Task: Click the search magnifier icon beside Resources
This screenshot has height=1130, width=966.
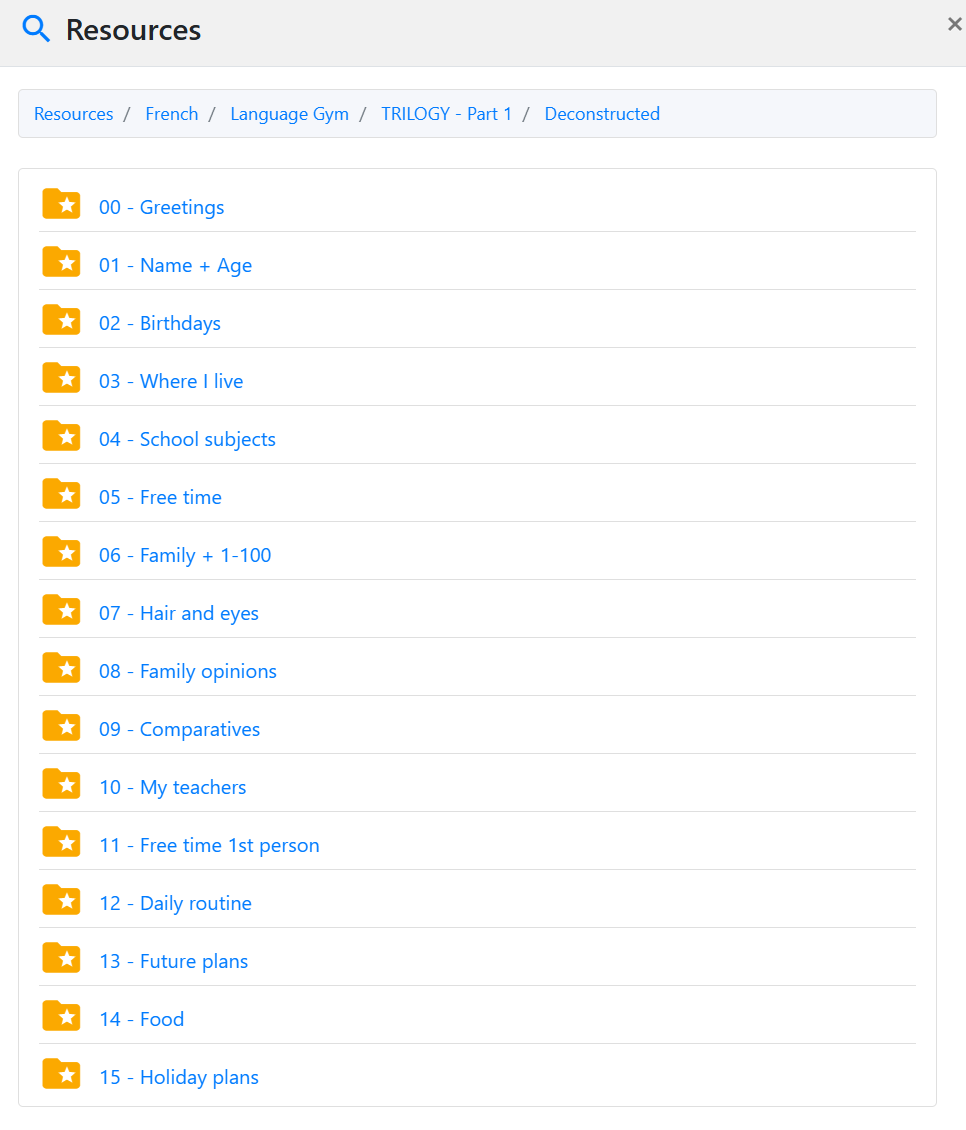Action: [x=36, y=29]
